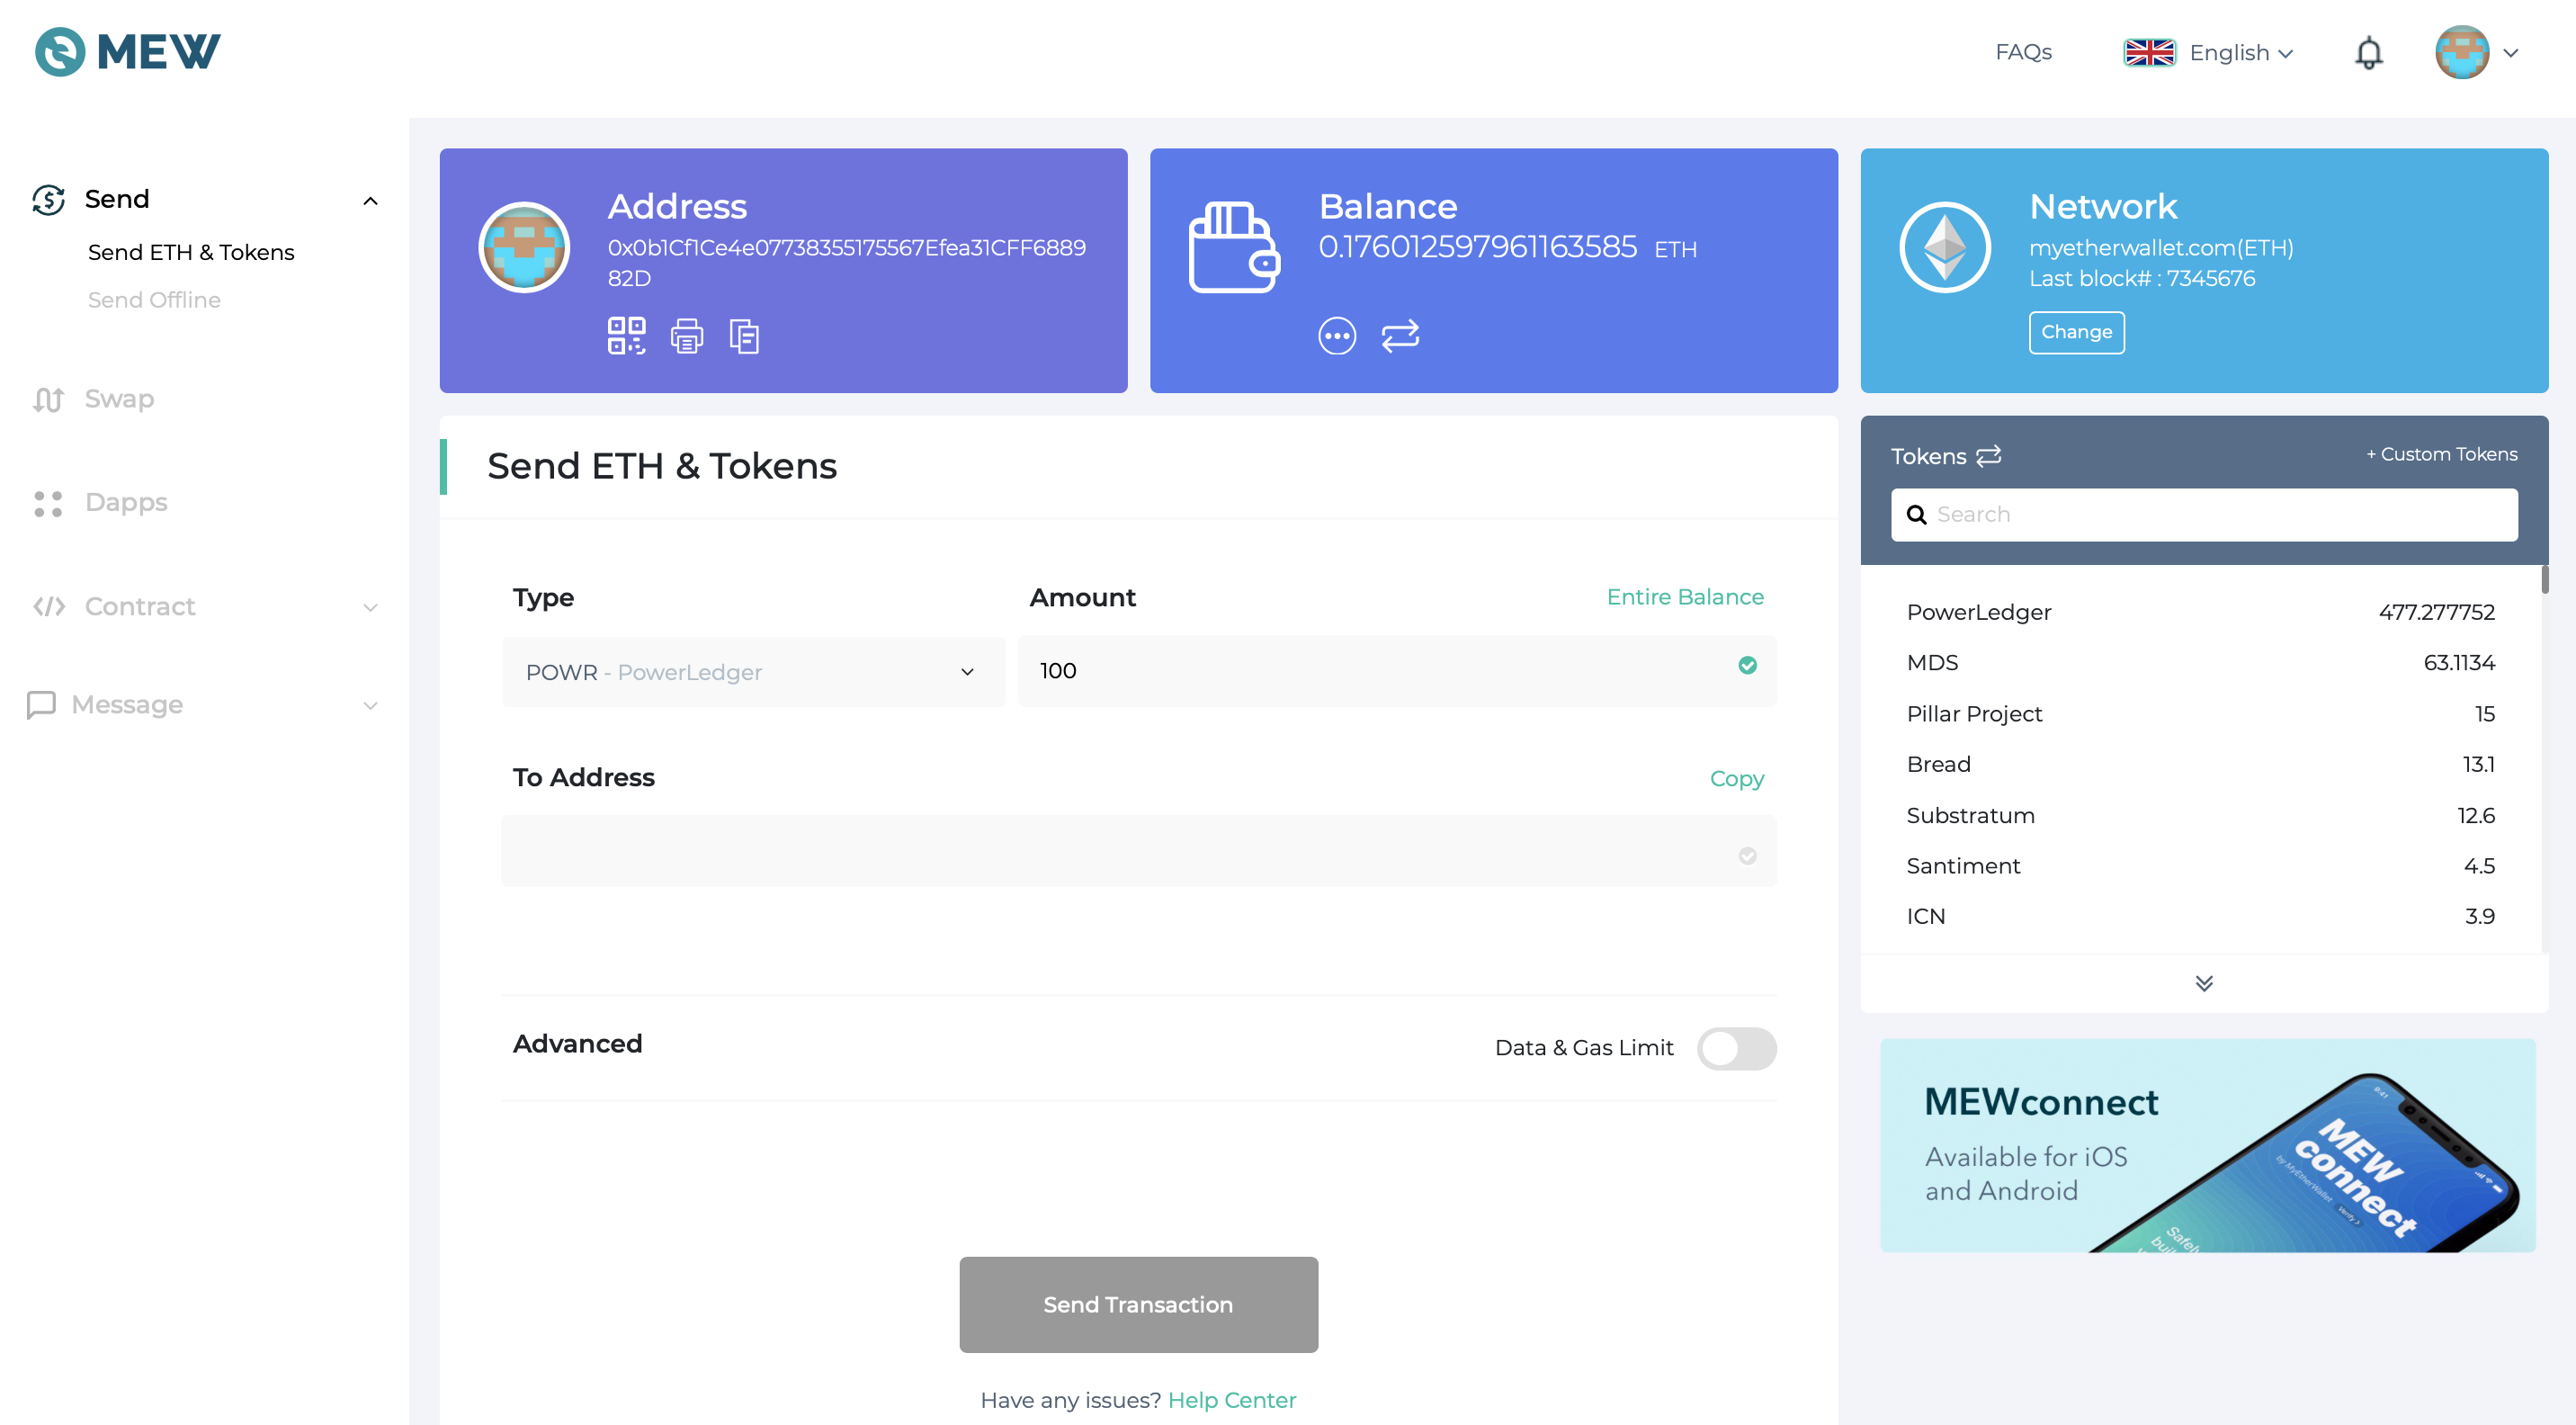The image size is (2576, 1425).
Task: Expand the account menu chevron
Action: pos(2510,53)
